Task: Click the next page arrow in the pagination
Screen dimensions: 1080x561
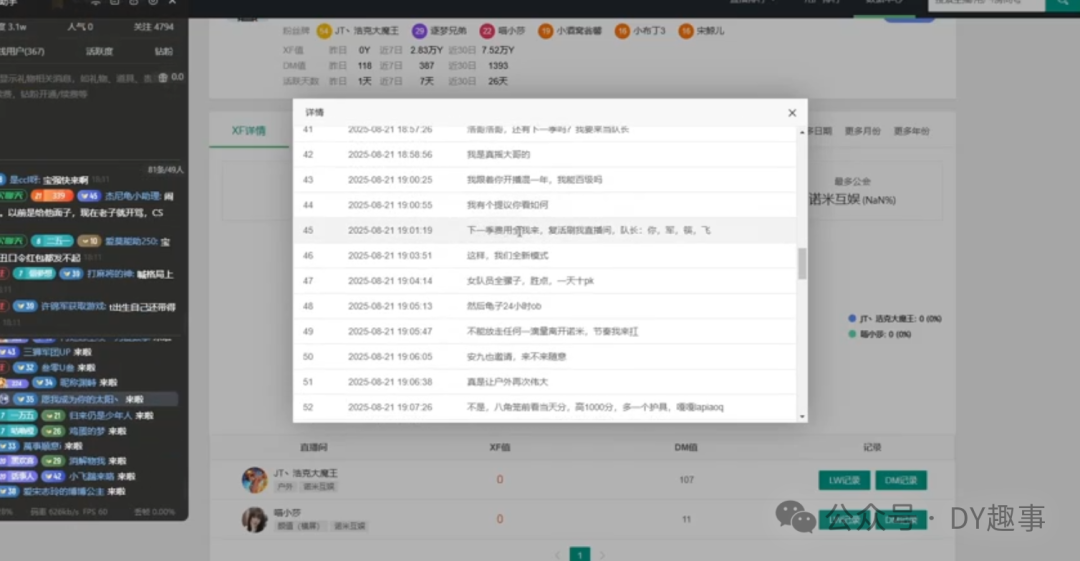Action: (x=602, y=555)
